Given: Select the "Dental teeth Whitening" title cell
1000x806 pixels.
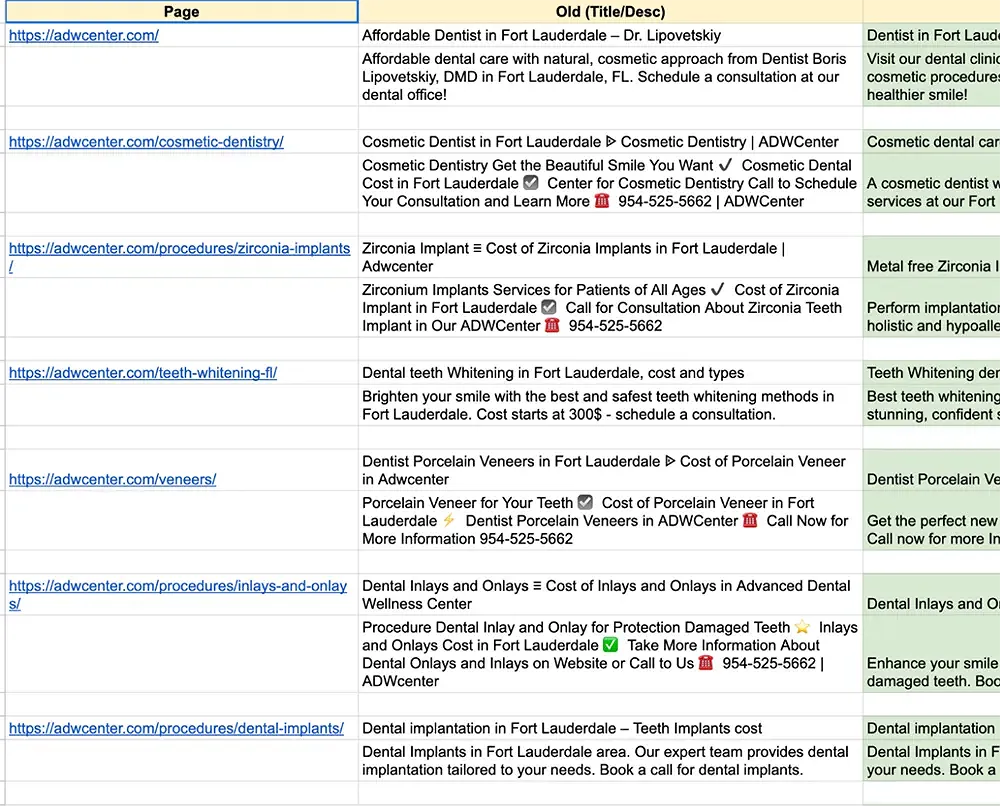Looking at the screenshot, I should (610, 373).
